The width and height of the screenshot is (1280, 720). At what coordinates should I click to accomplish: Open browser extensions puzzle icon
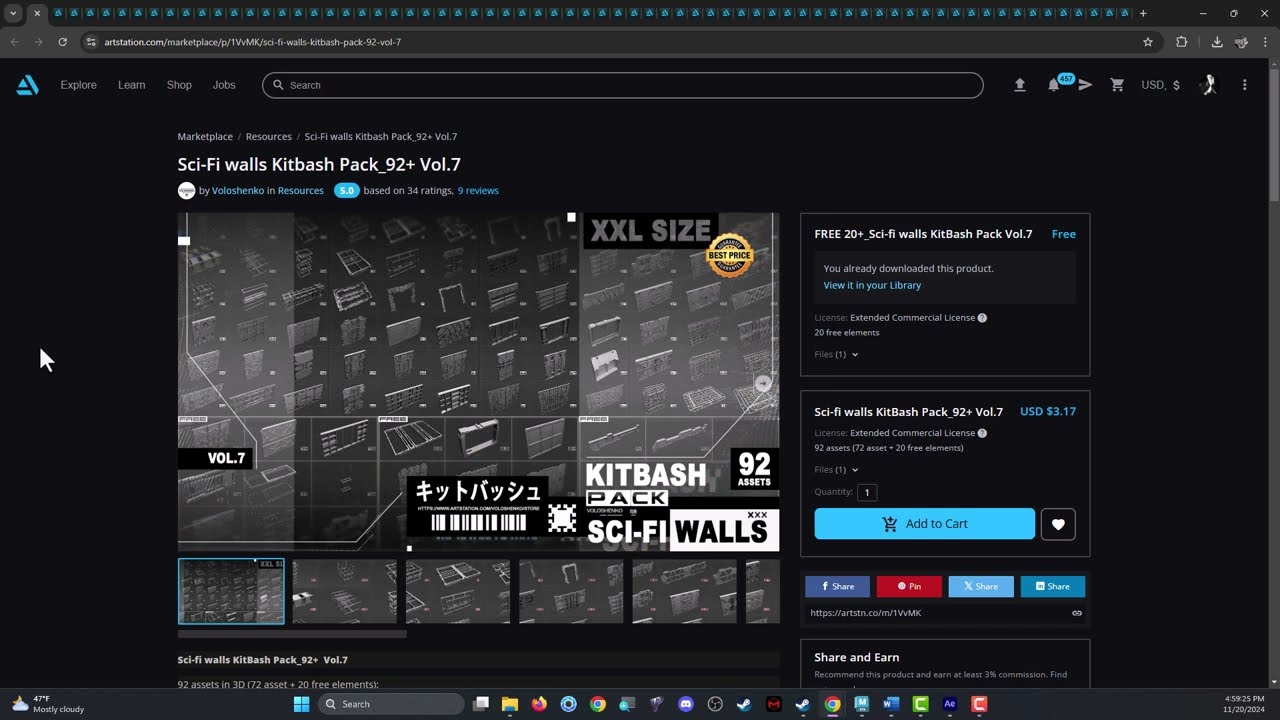click(1182, 42)
